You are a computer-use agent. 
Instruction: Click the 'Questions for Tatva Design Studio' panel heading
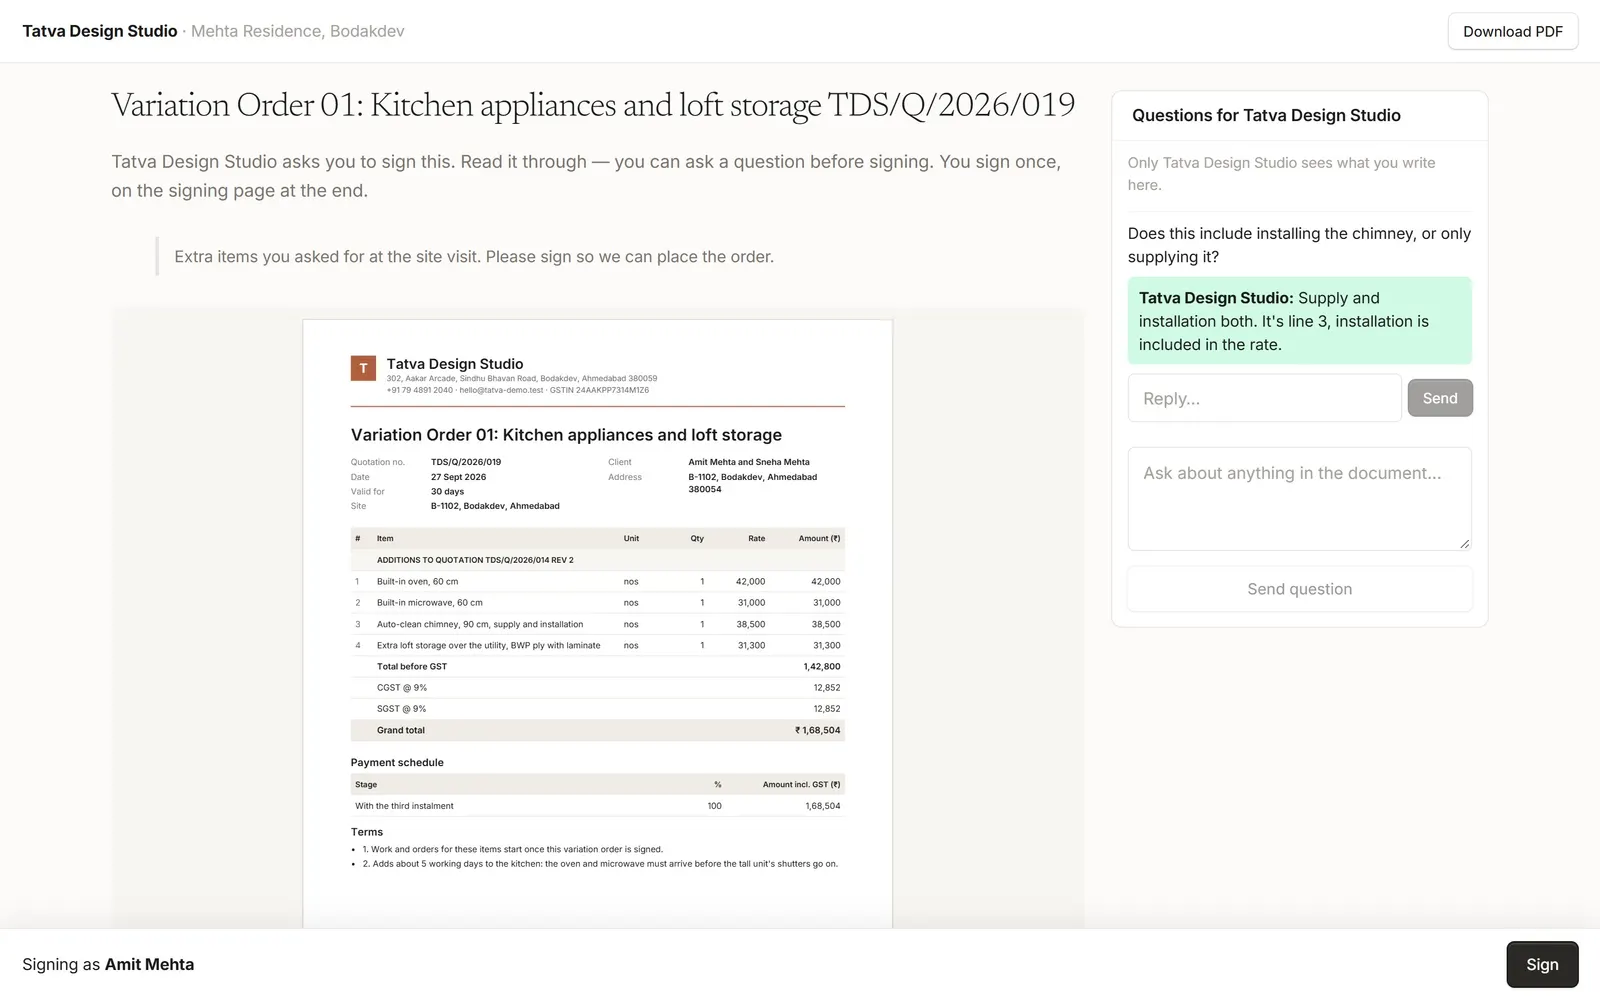(x=1266, y=115)
